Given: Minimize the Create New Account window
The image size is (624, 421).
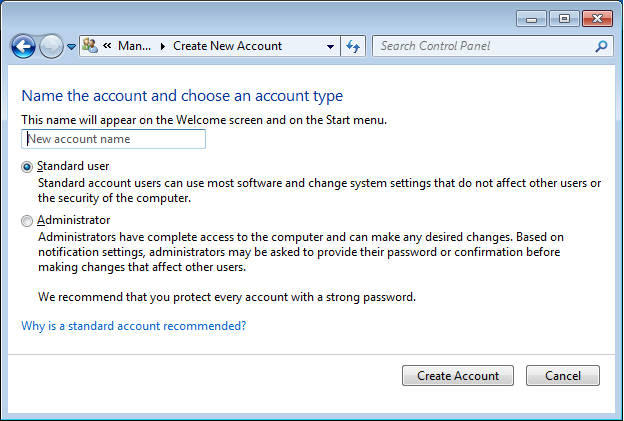Looking at the screenshot, I should click(x=533, y=18).
